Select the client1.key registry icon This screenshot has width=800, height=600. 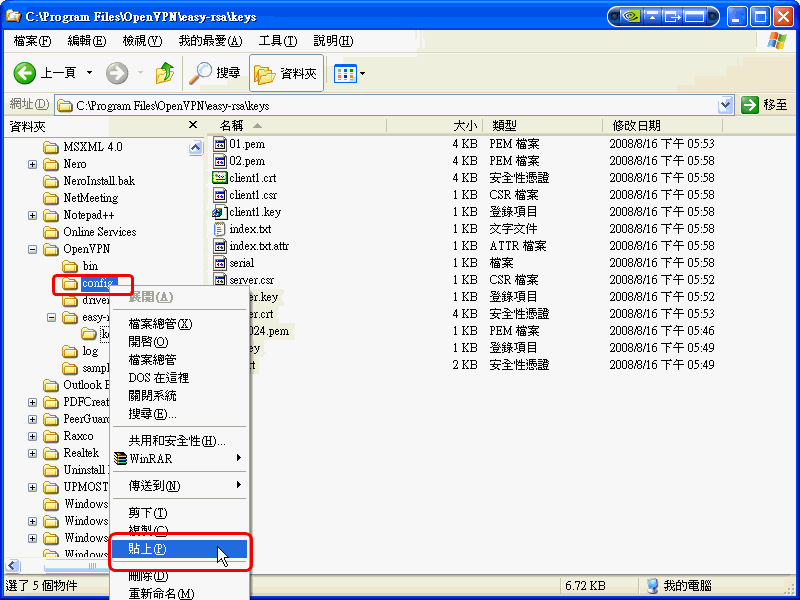coord(220,212)
